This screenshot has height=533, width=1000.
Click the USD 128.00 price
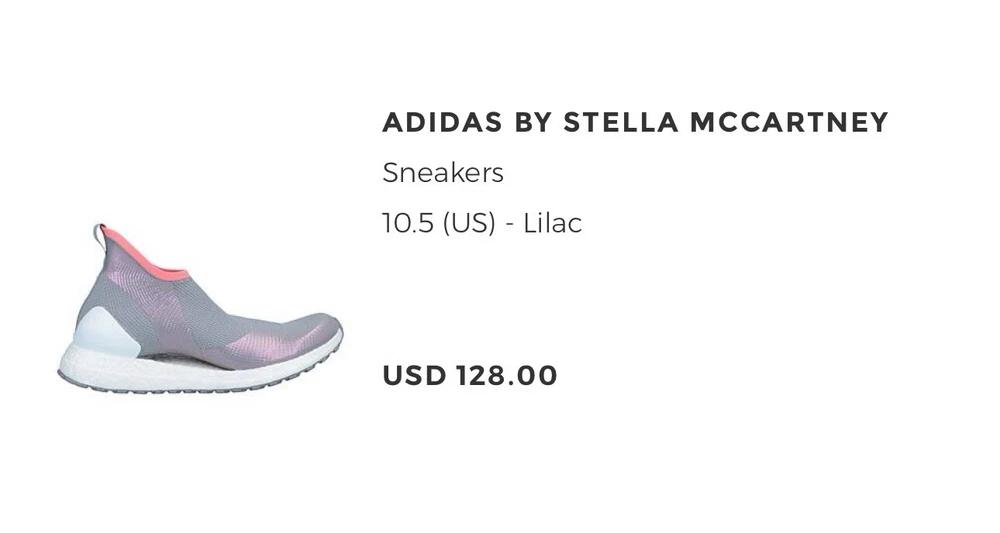click(x=470, y=376)
